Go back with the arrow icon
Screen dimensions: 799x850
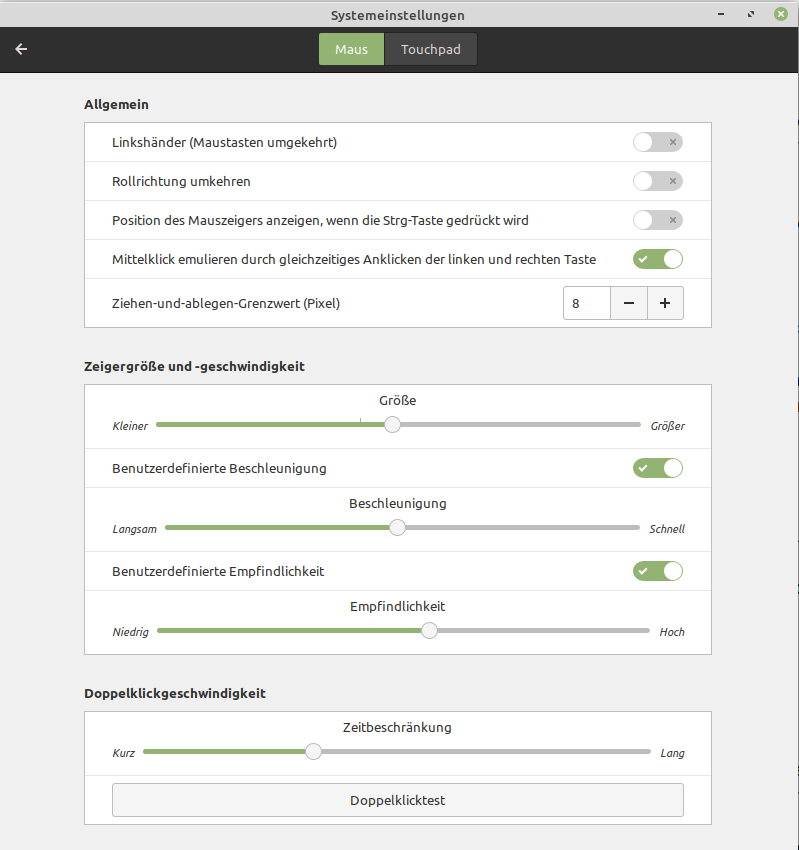tap(21, 49)
